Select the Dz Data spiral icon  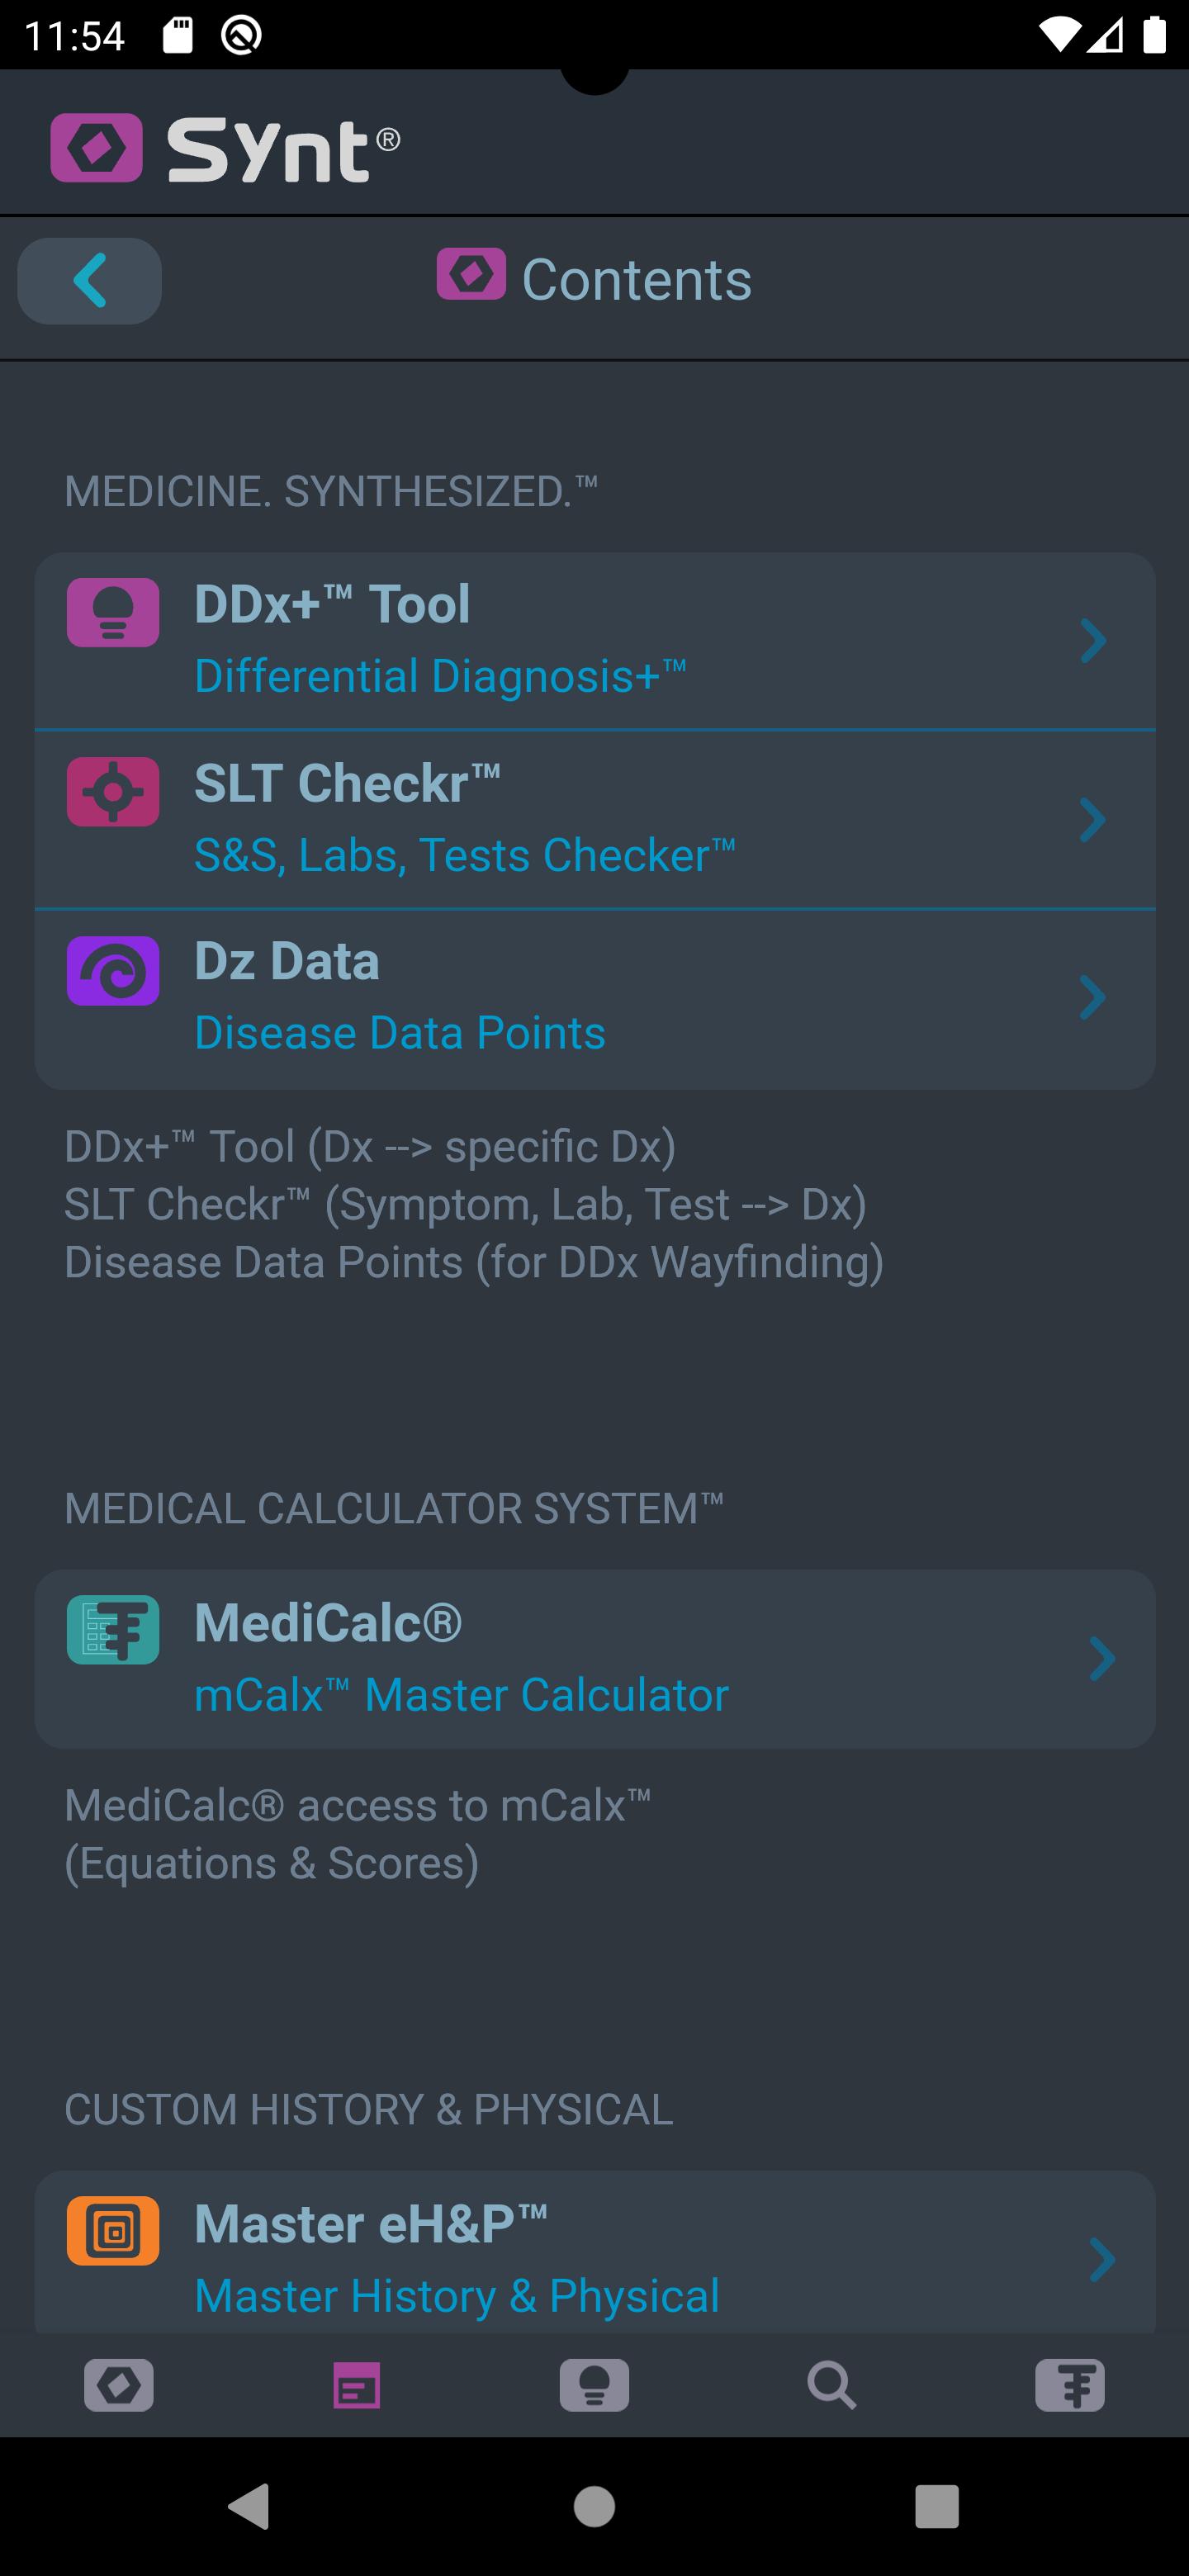click(x=113, y=970)
